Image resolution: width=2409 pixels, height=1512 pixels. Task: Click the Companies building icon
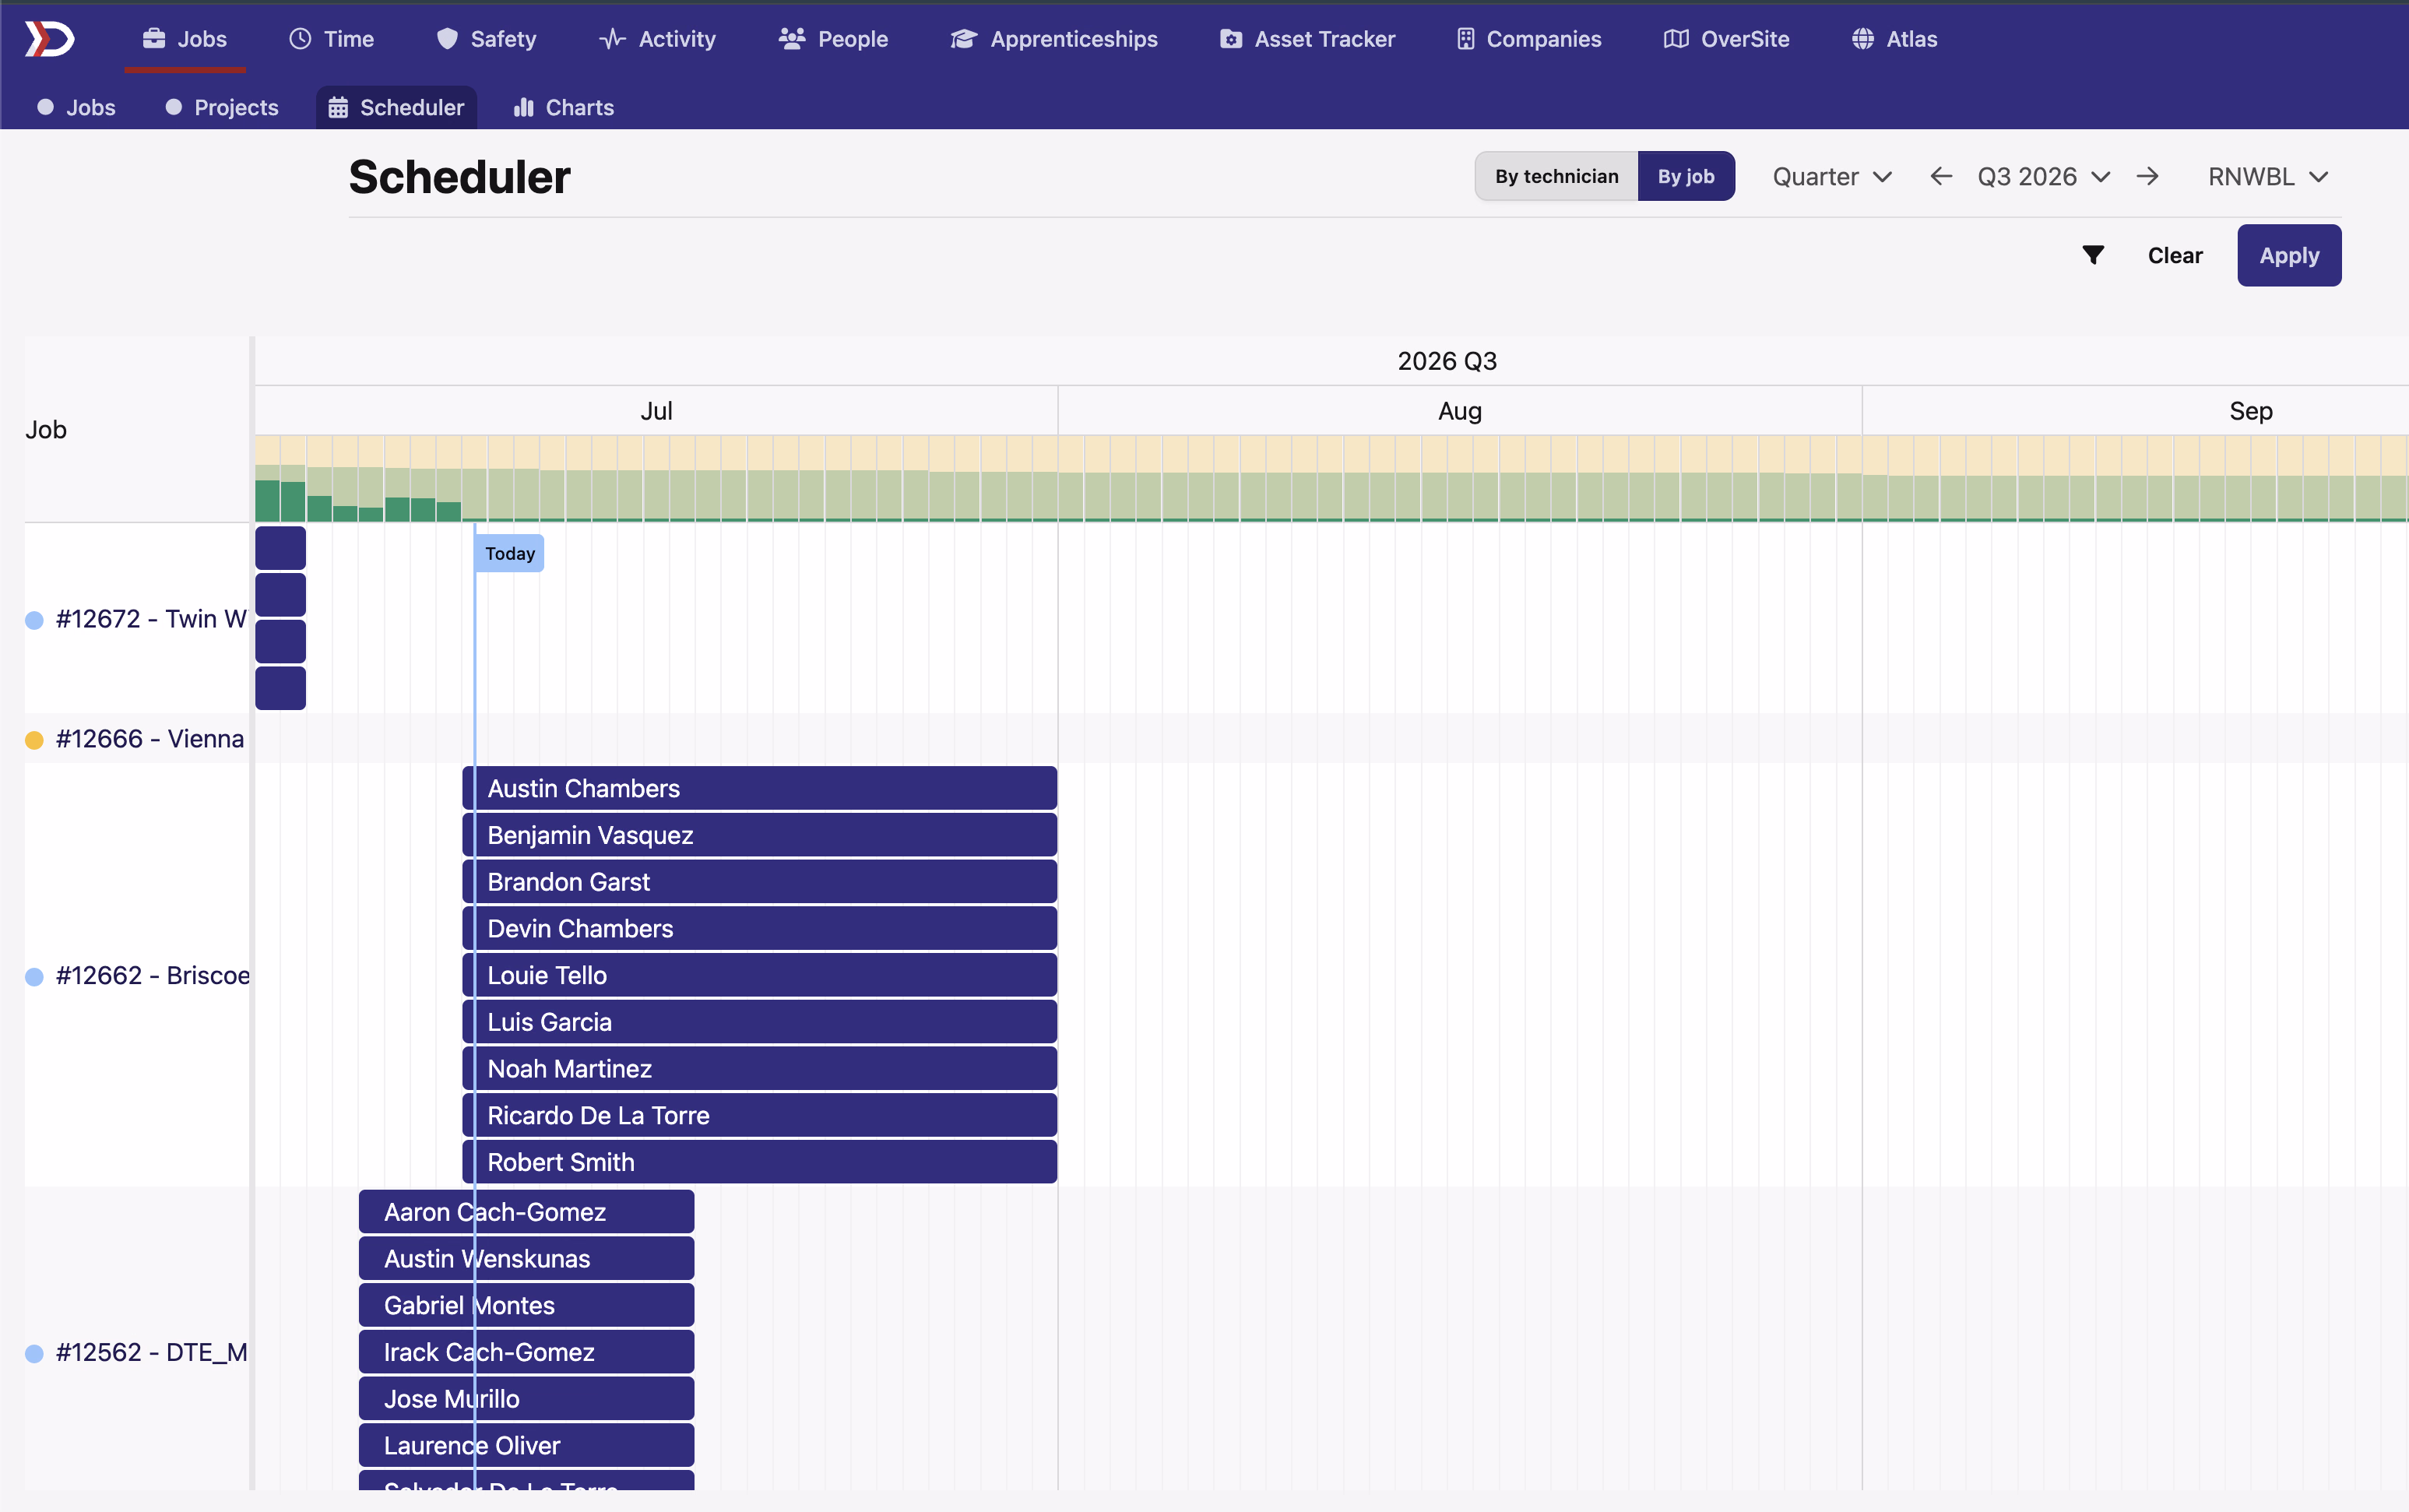pyautogui.click(x=1465, y=39)
